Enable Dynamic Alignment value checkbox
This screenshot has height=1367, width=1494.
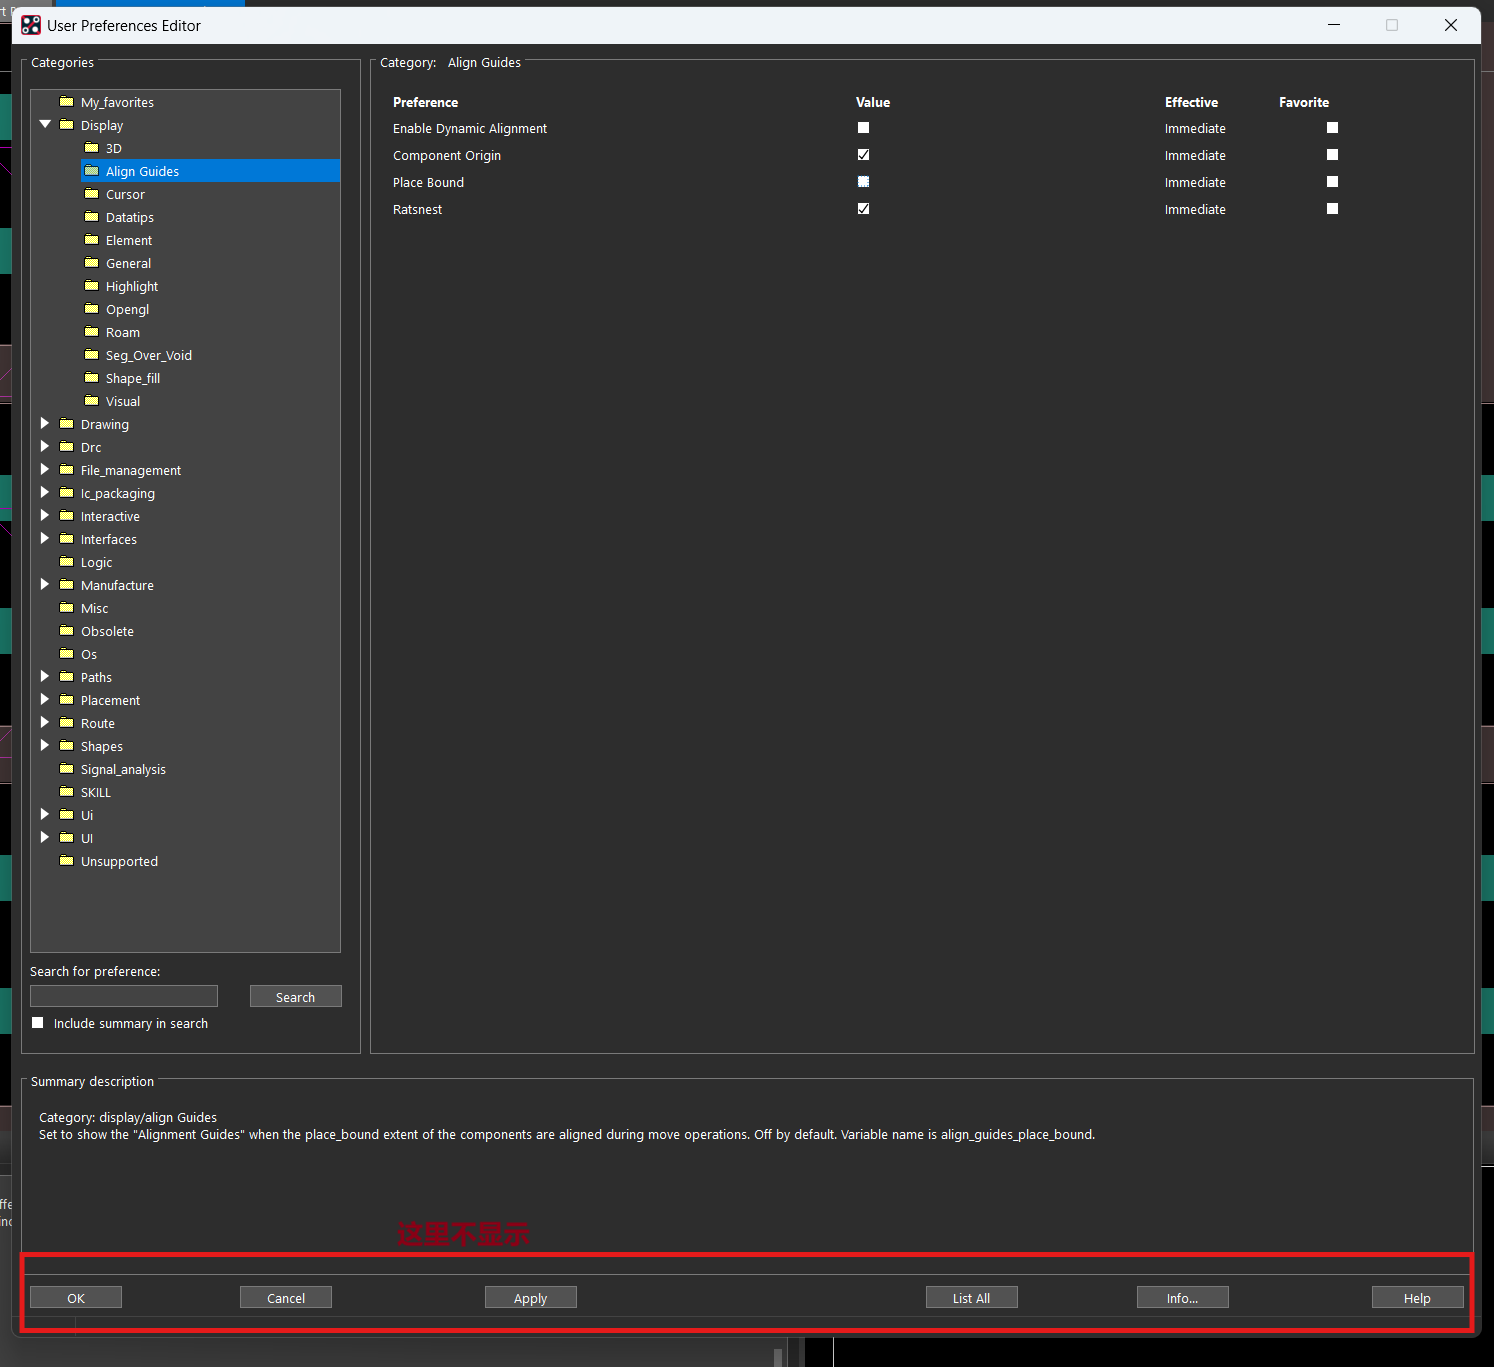point(864,128)
